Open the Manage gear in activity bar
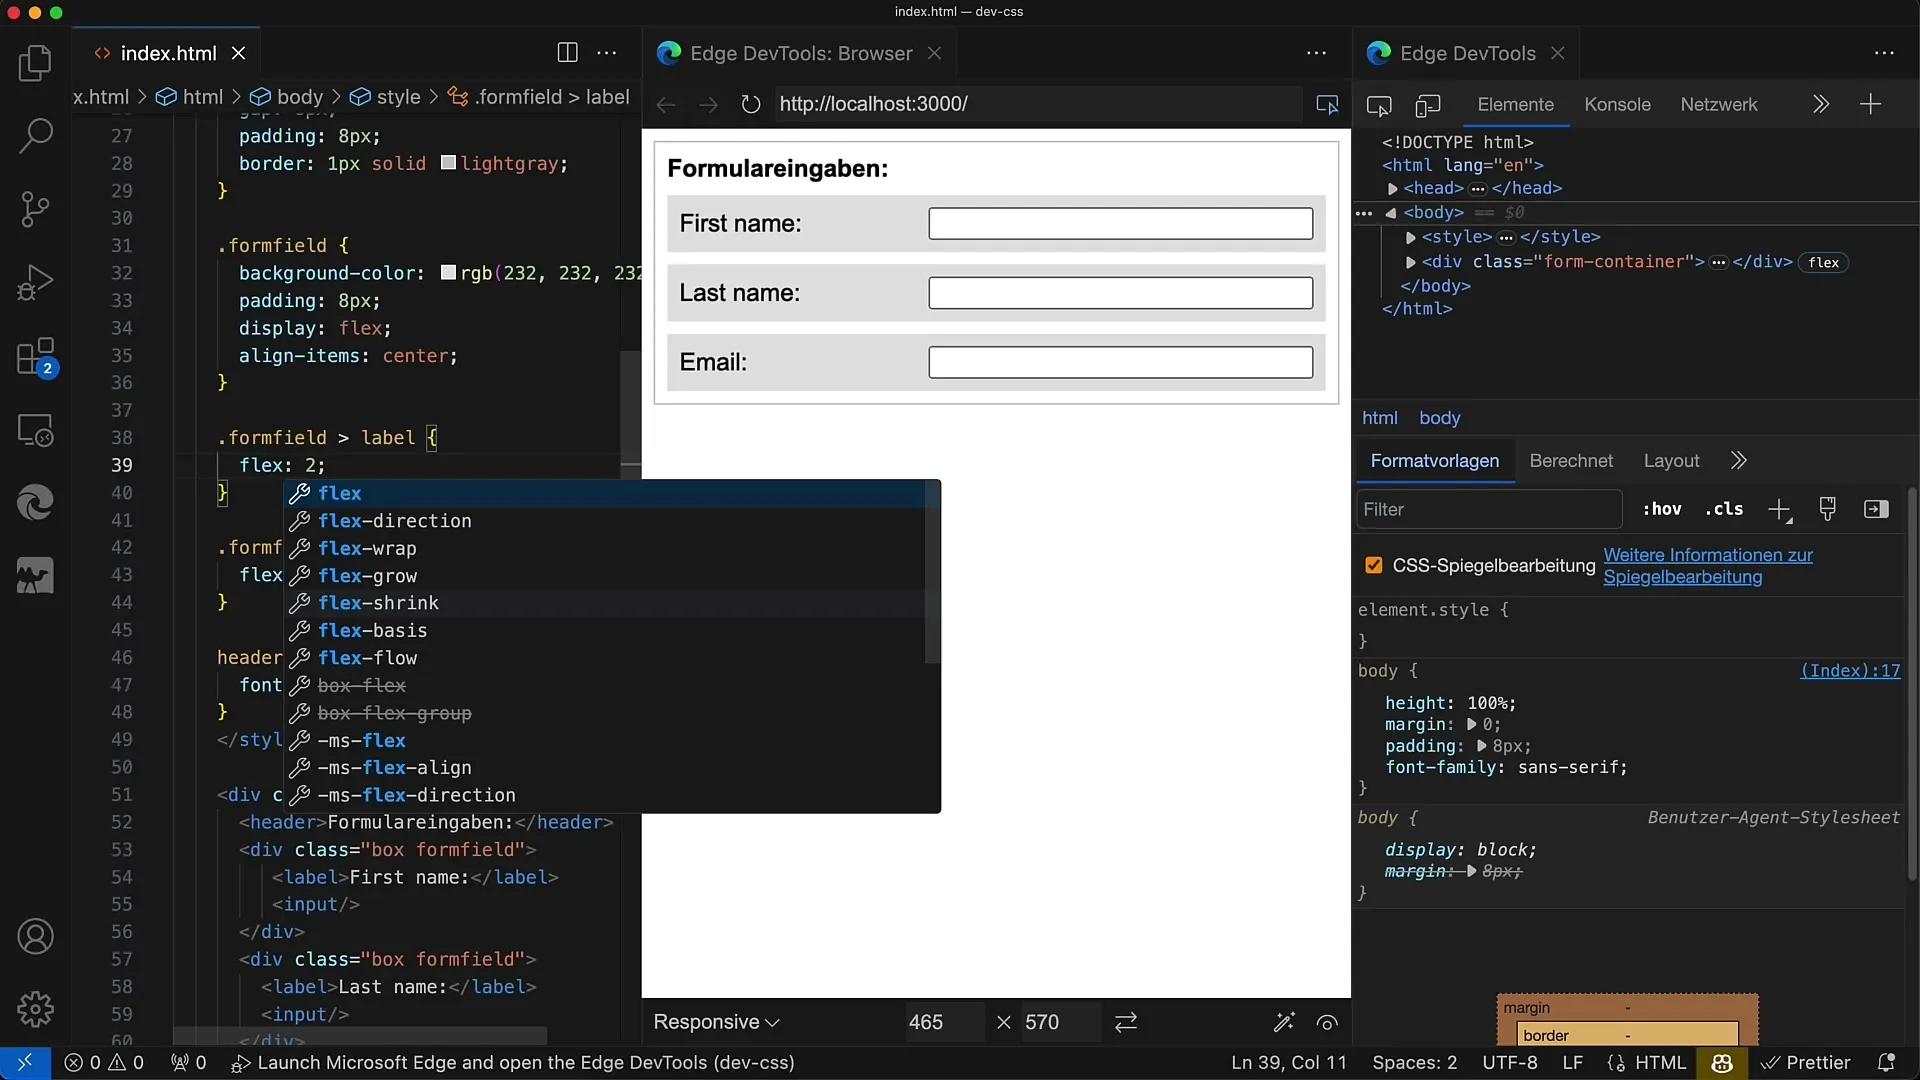 click(x=35, y=1009)
